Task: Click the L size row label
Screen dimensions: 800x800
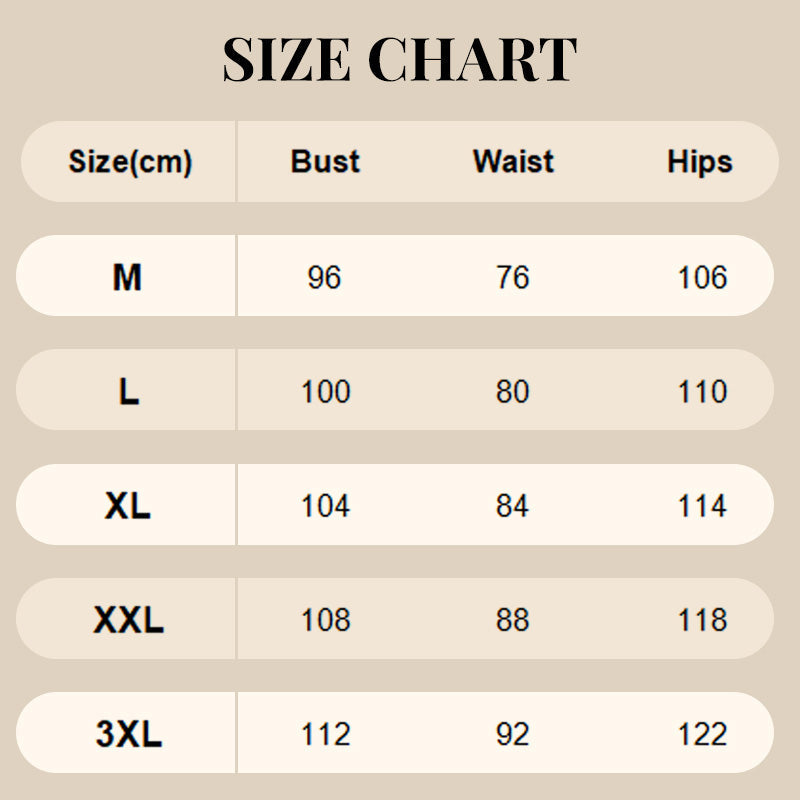Action: click(128, 391)
